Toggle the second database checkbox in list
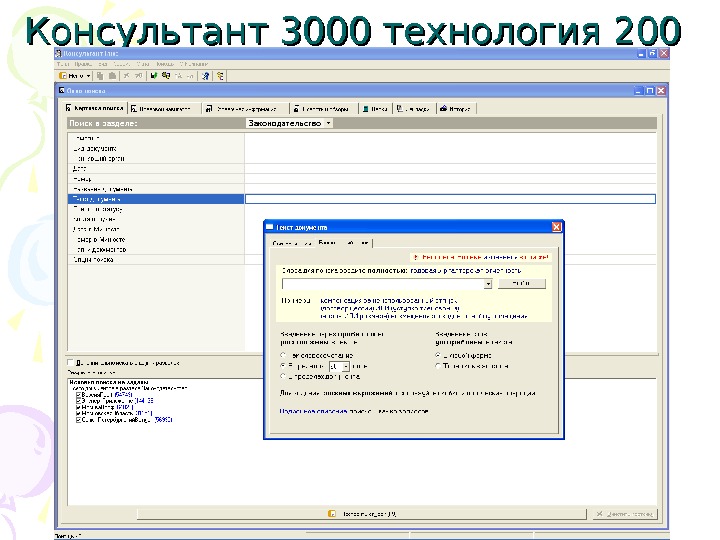The image size is (720, 540). coord(79,401)
